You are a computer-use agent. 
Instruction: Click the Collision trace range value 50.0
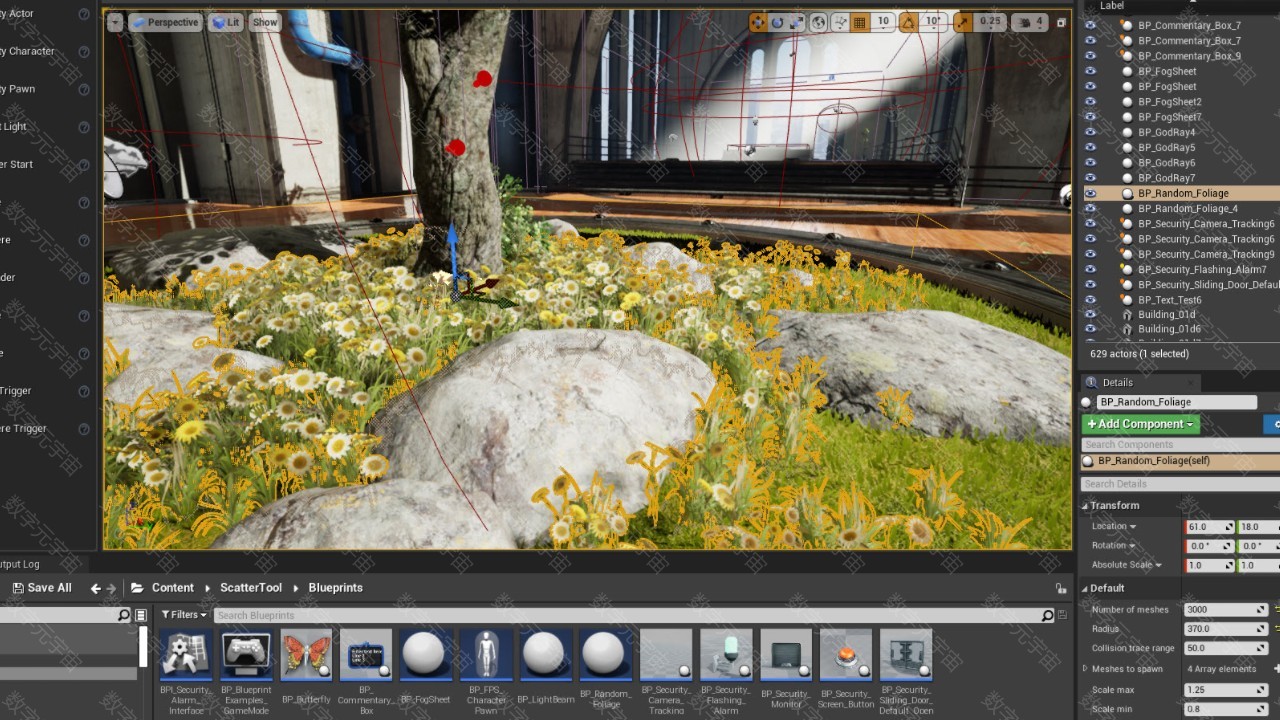pyautogui.click(x=1225, y=648)
